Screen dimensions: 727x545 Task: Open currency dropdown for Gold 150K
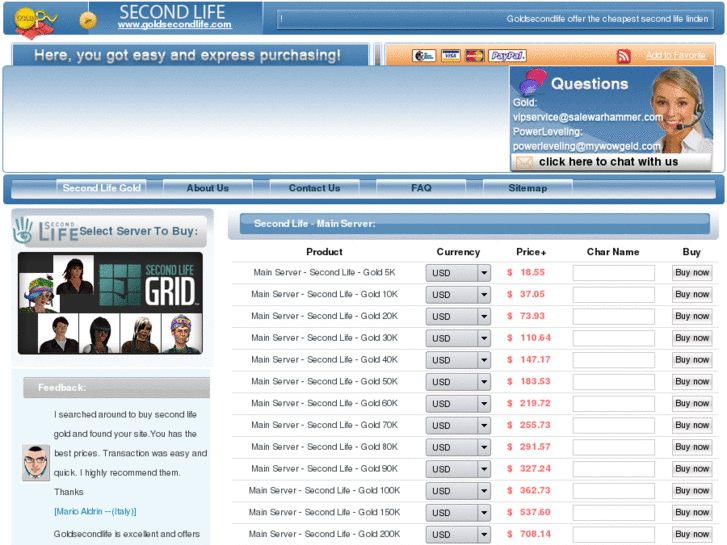coord(458,513)
